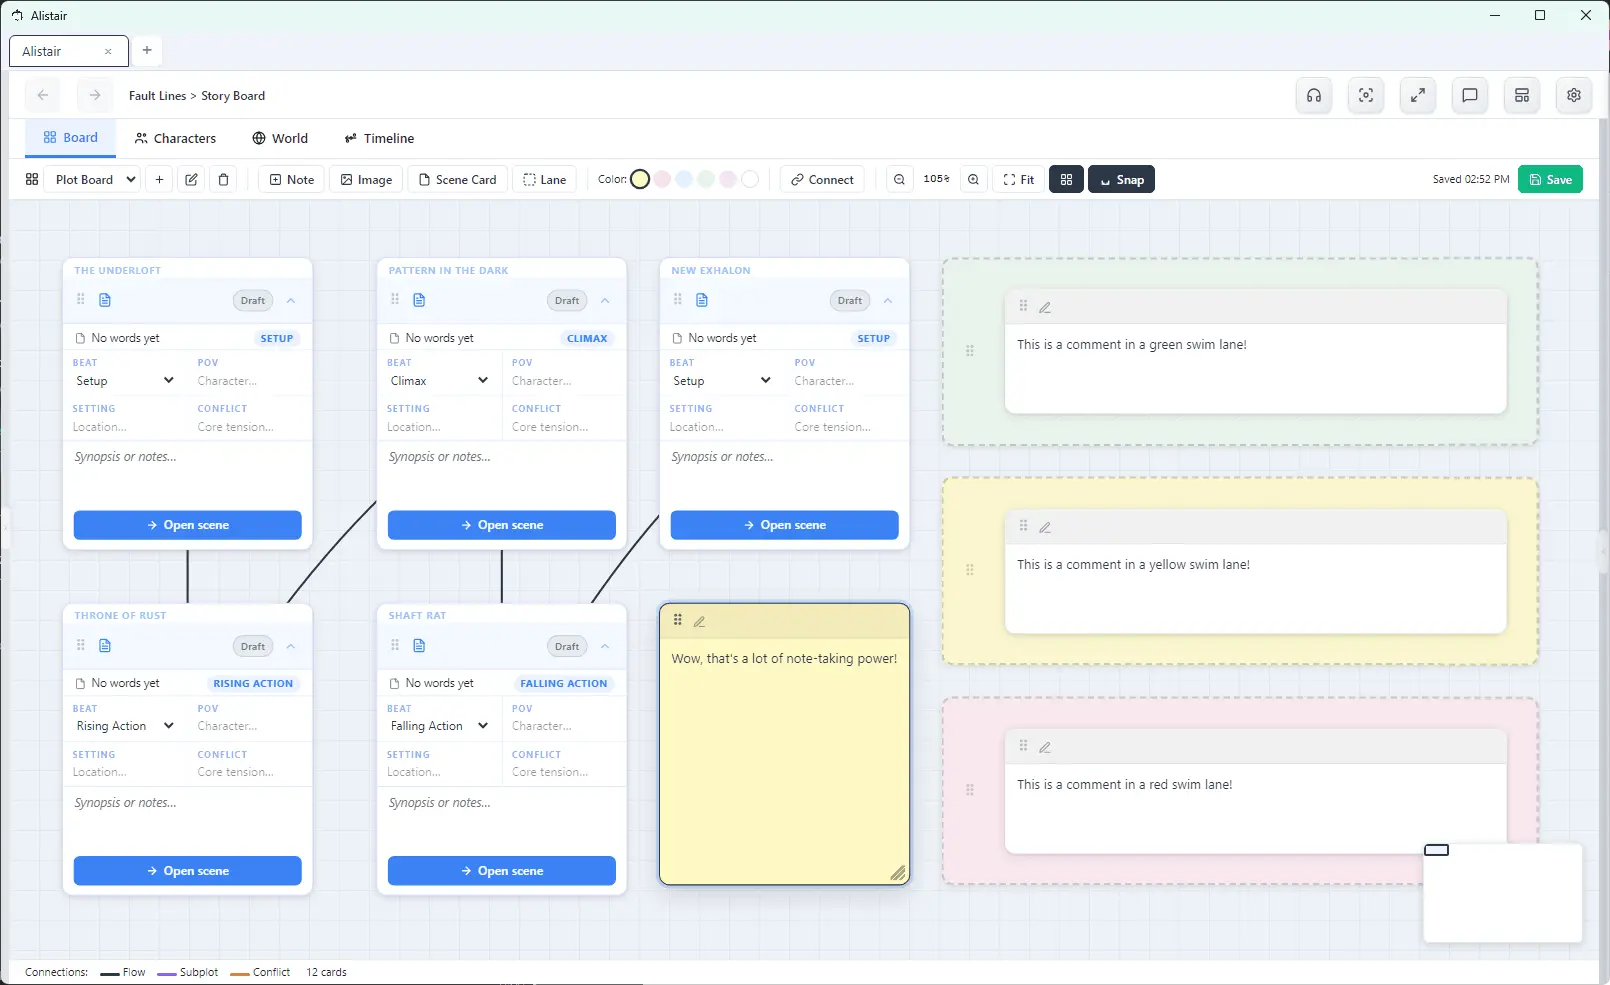
Task: Open the comments panel icon
Action: coord(1470,96)
